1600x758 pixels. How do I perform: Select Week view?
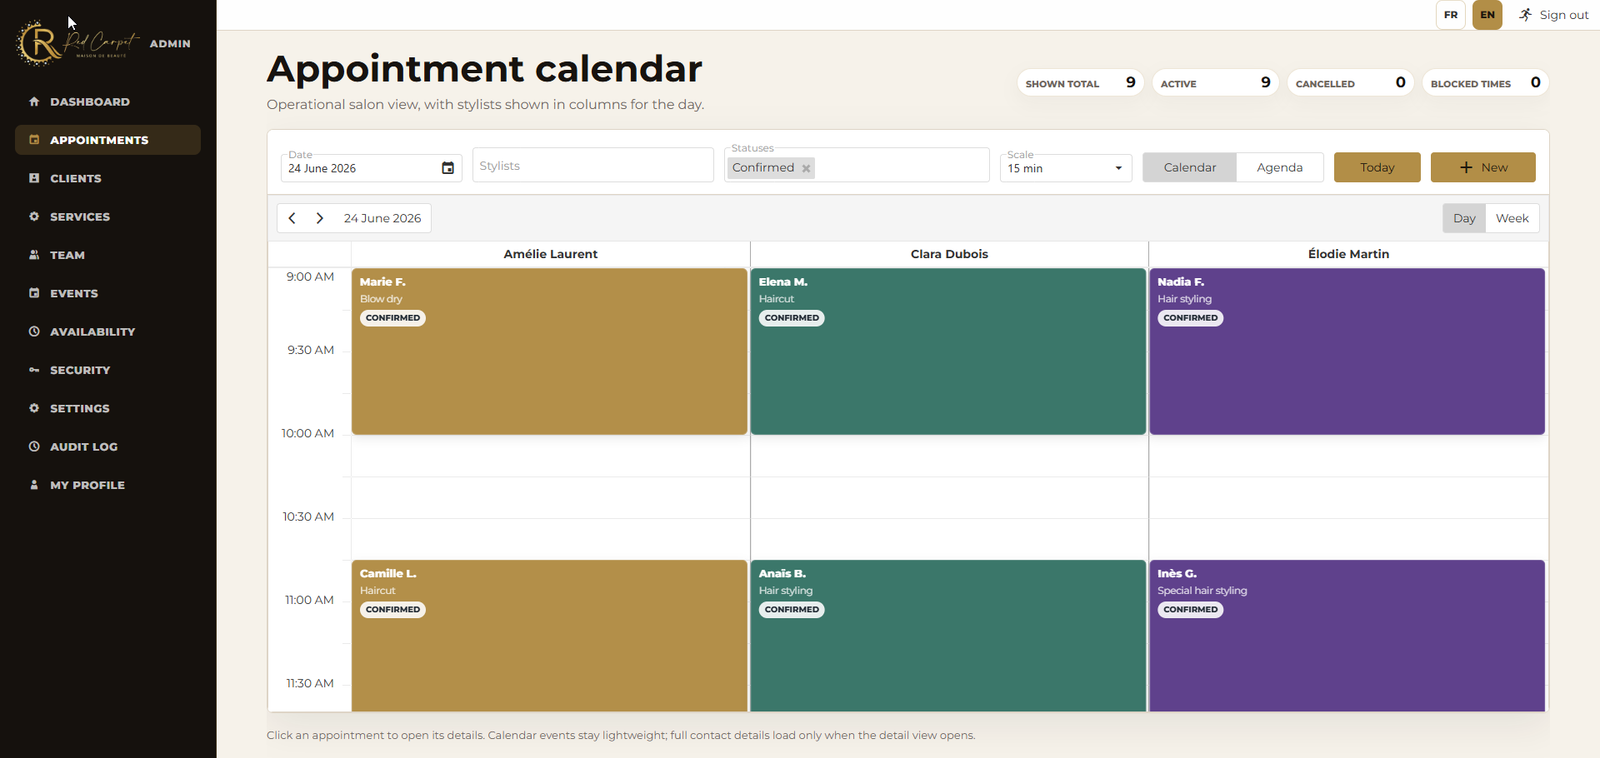[1512, 218]
